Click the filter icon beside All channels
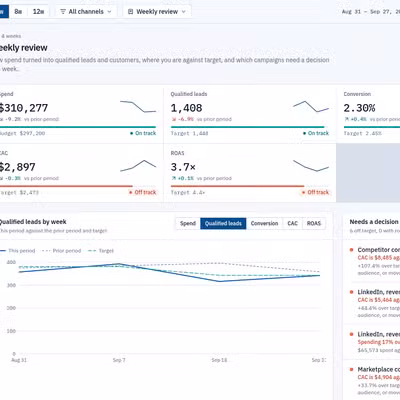Image resolution: width=400 pixels, height=400 pixels. pos(63,12)
